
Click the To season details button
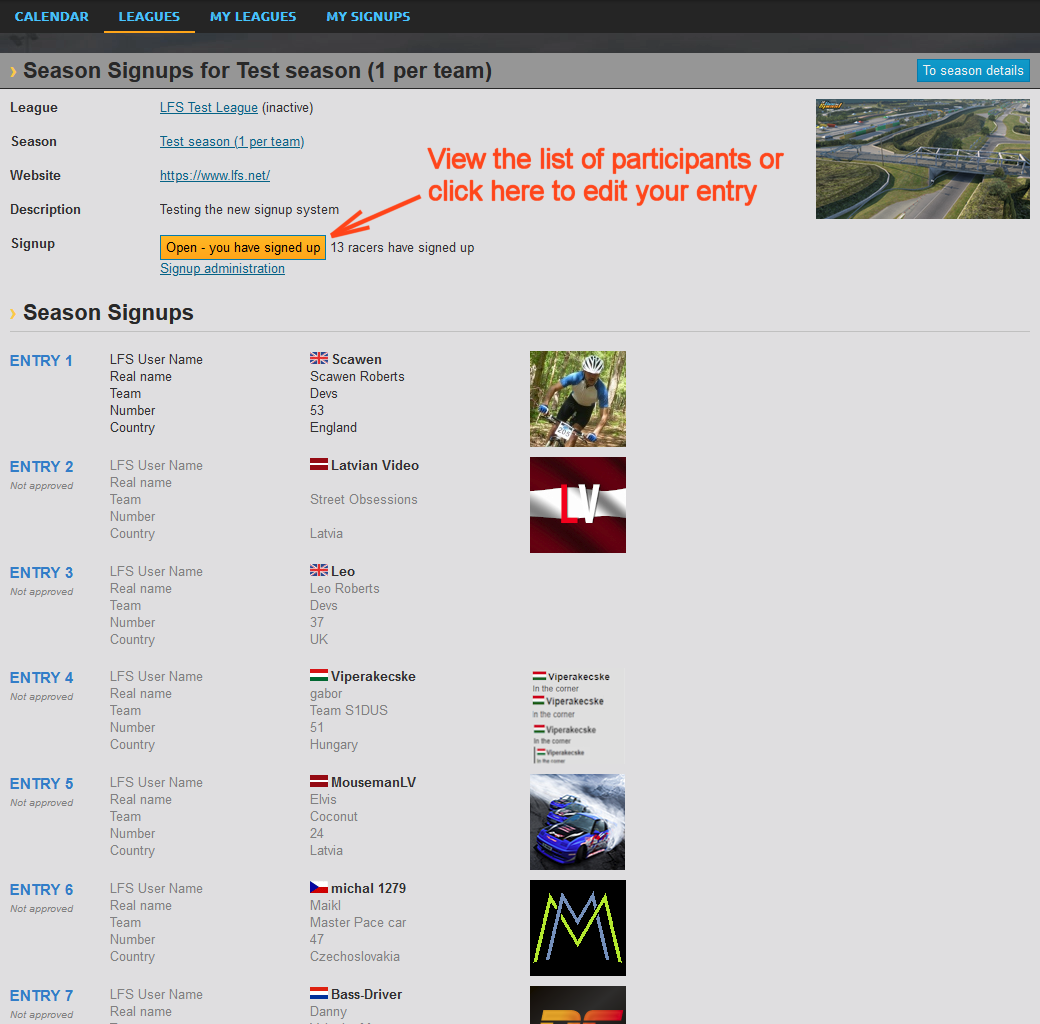pyautogui.click(x=973, y=70)
